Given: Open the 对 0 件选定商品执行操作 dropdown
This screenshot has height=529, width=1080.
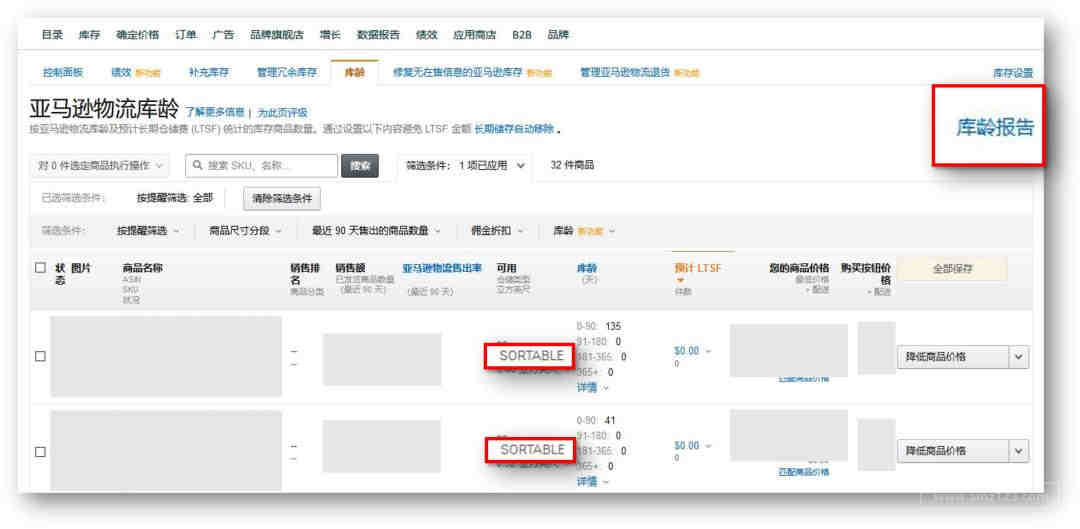Looking at the screenshot, I should (100, 165).
